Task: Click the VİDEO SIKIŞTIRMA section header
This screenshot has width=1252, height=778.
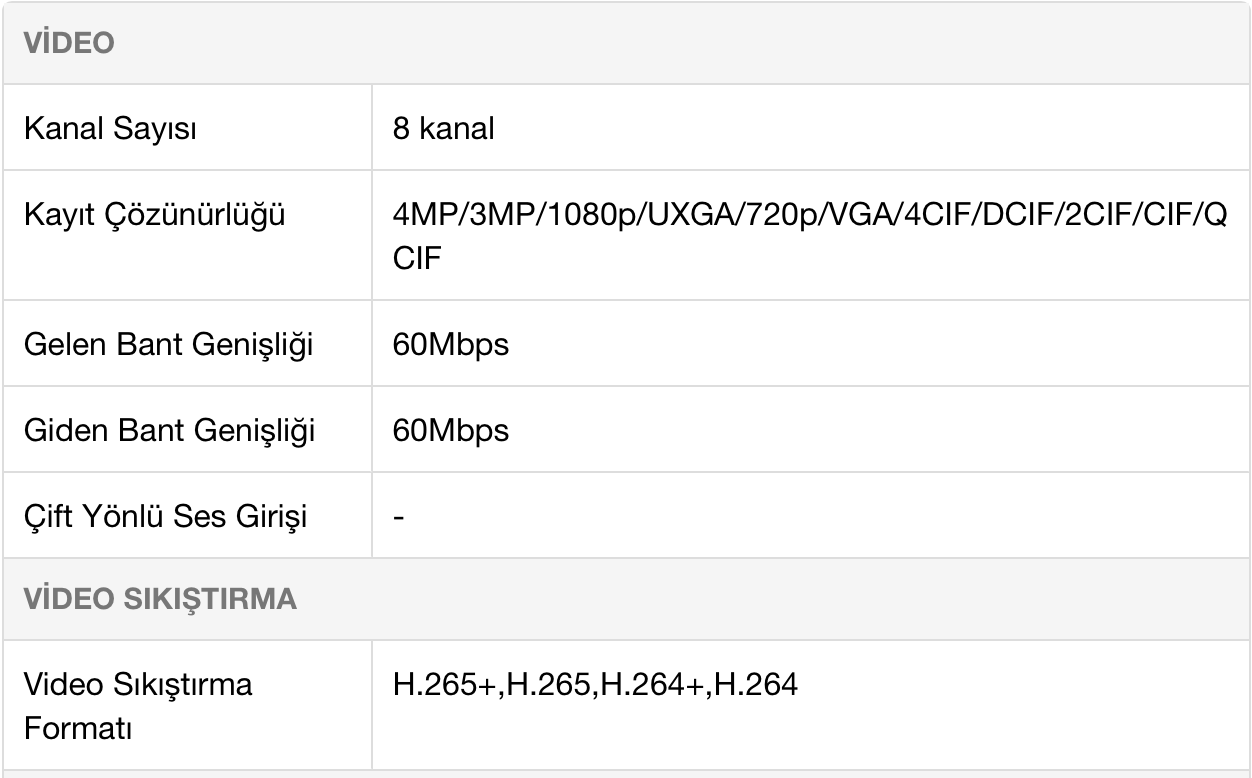Action: click(x=160, y=599)
